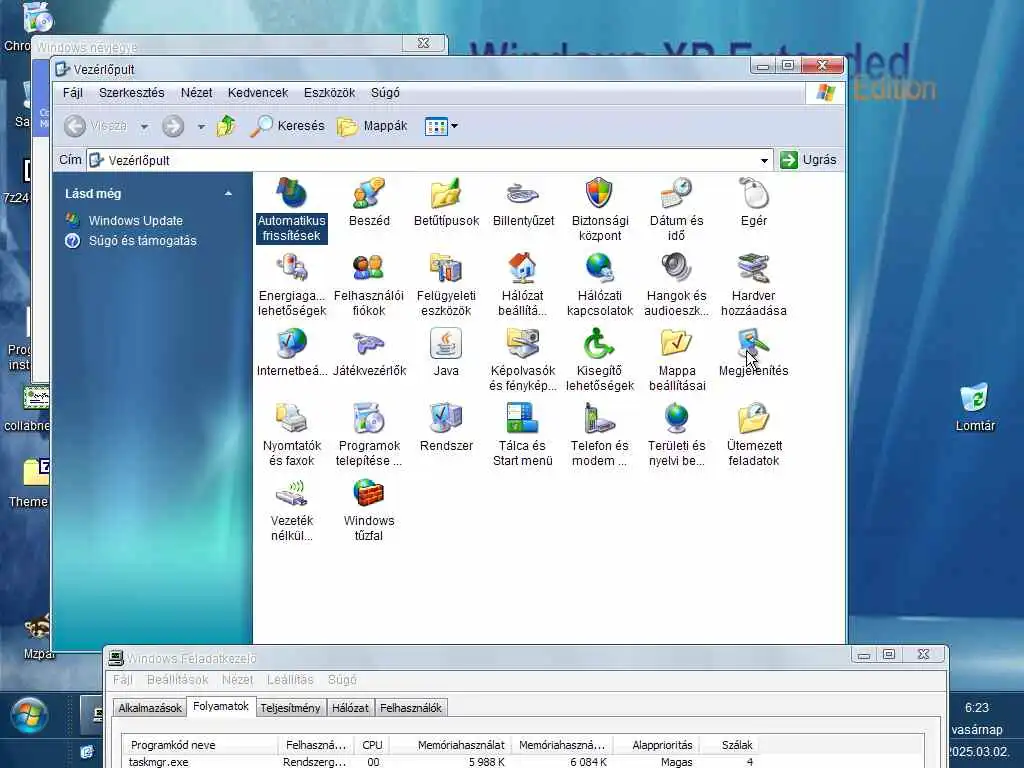This screenshot has width=1024, height=768.
Task: Switch to Teljesítmény tab in Feladatkezelő
Action: [x=290, y=708]
